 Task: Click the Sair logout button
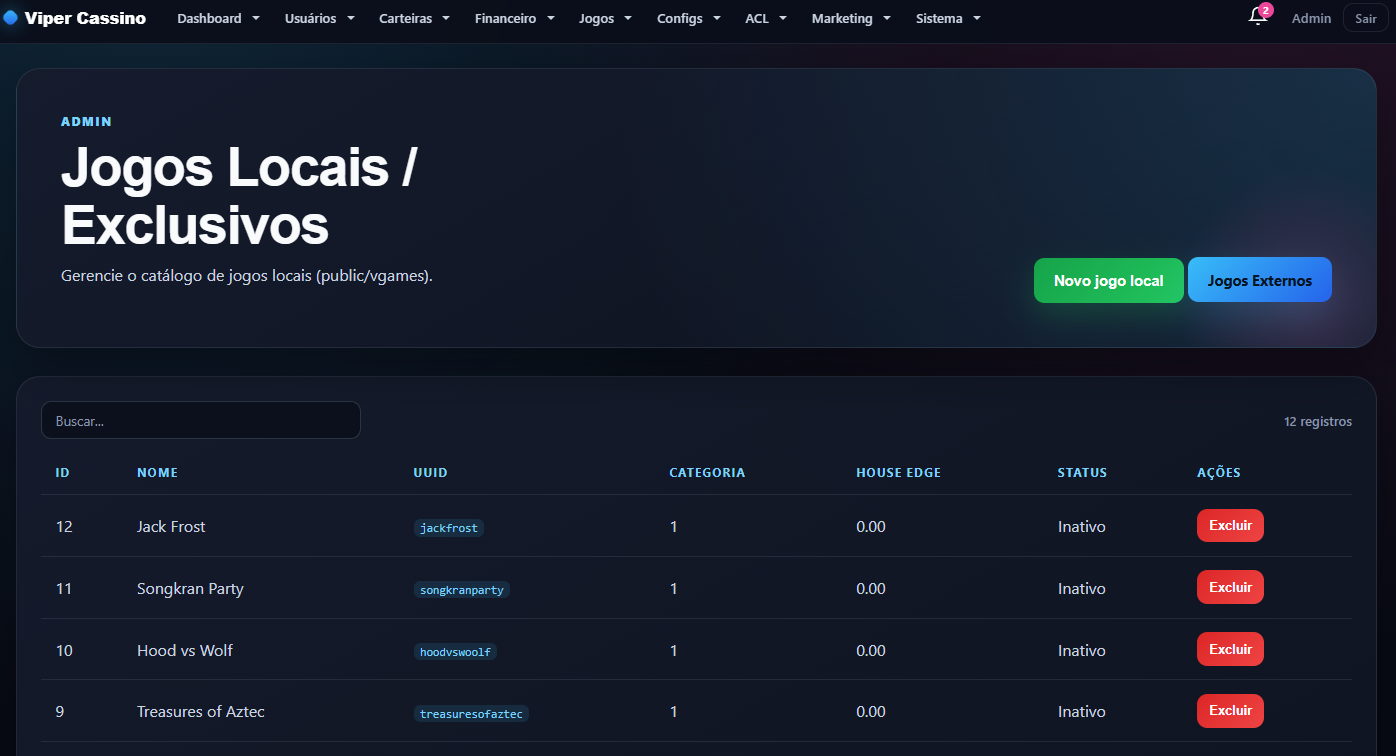click(1365, 18)
